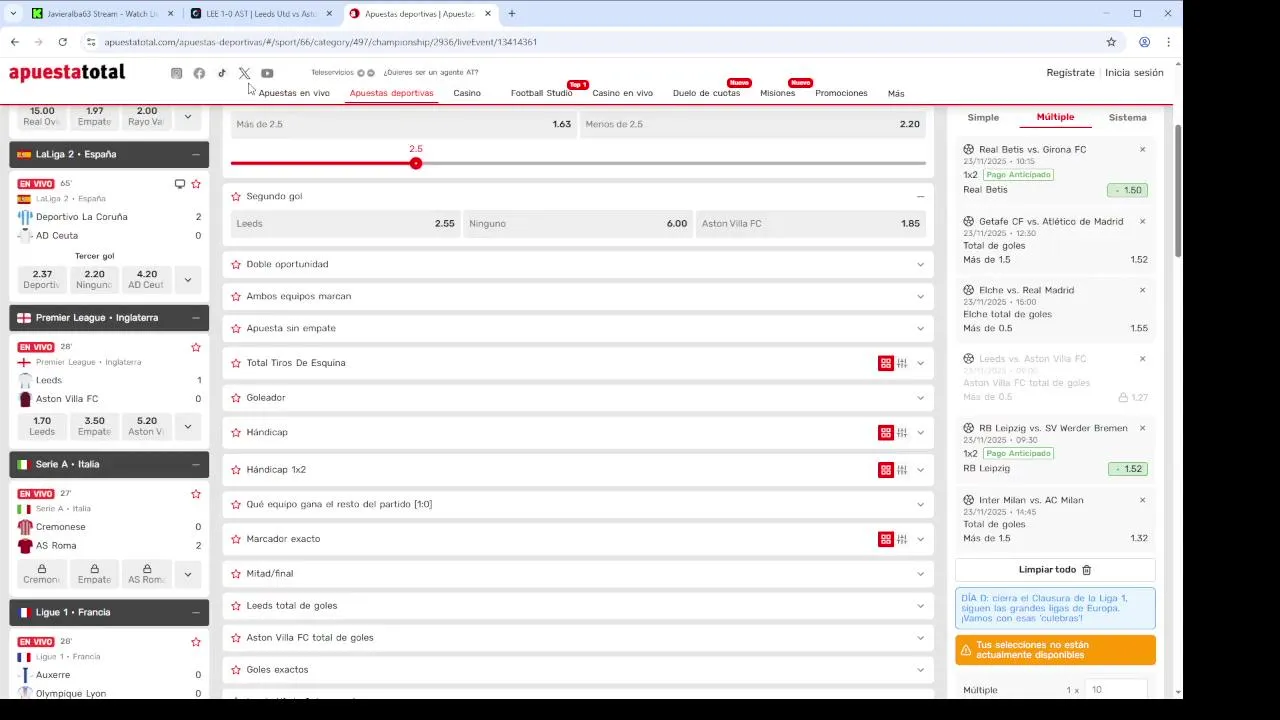Favorite the Deportivo La Coruña match star
Viewport: 1280px width, 720px height.
(196, 184)
